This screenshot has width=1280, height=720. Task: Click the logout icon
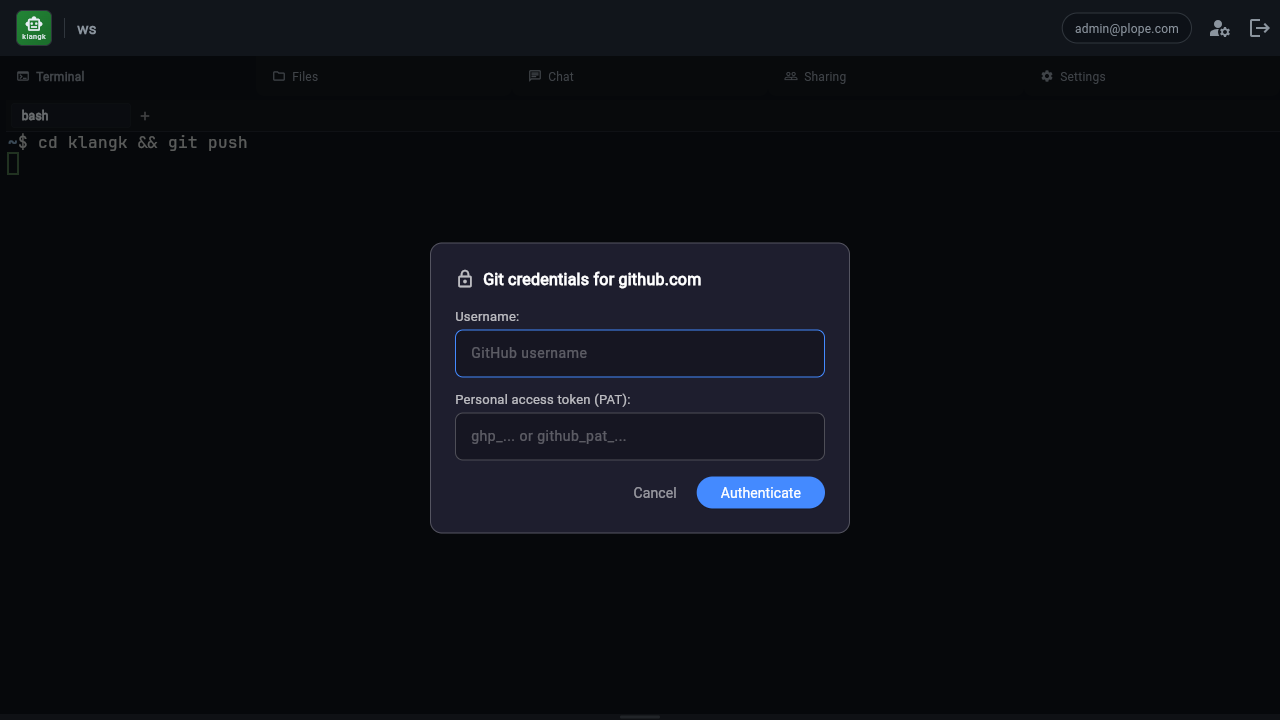coord(1260,28)
